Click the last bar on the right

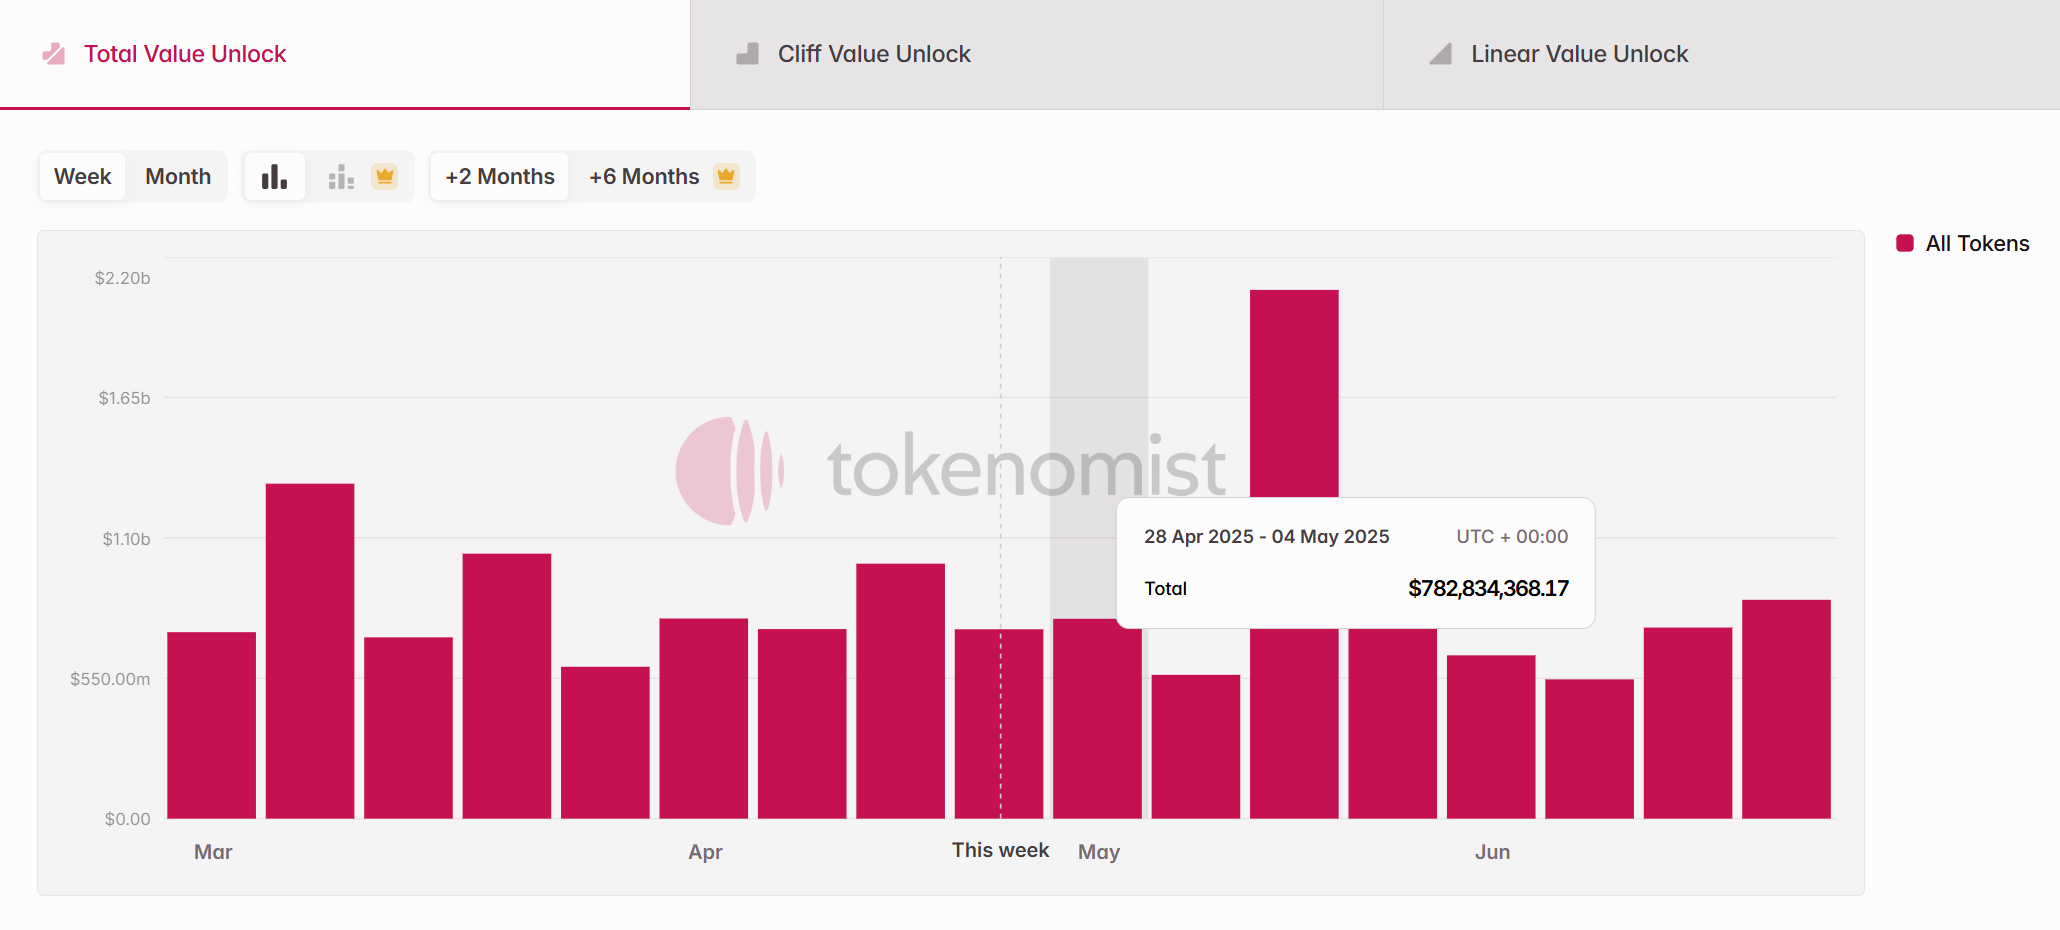(x=1786, y=709)
